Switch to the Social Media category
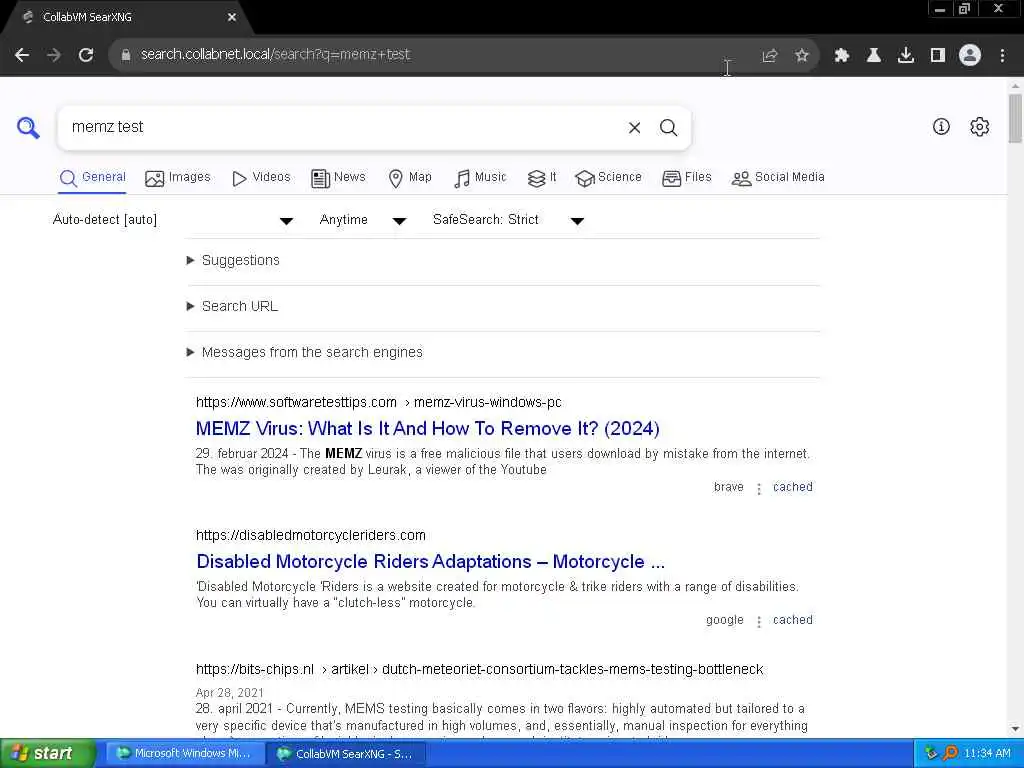1024x768 pixels. [778, 178]
